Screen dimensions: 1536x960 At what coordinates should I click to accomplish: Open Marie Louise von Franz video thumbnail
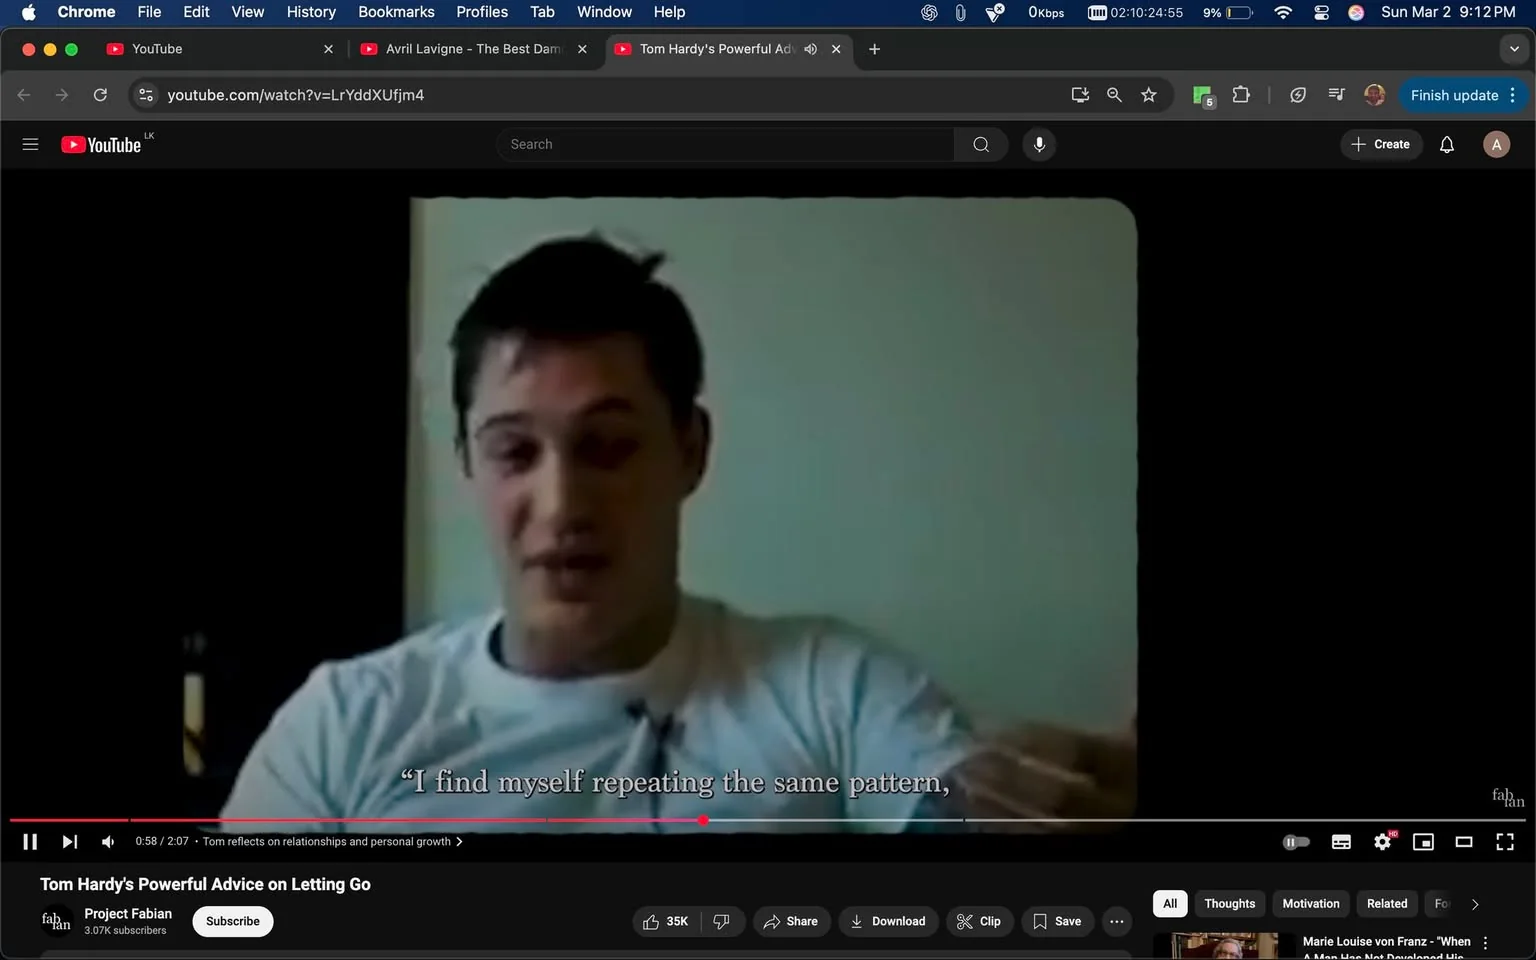[1224, 946]
